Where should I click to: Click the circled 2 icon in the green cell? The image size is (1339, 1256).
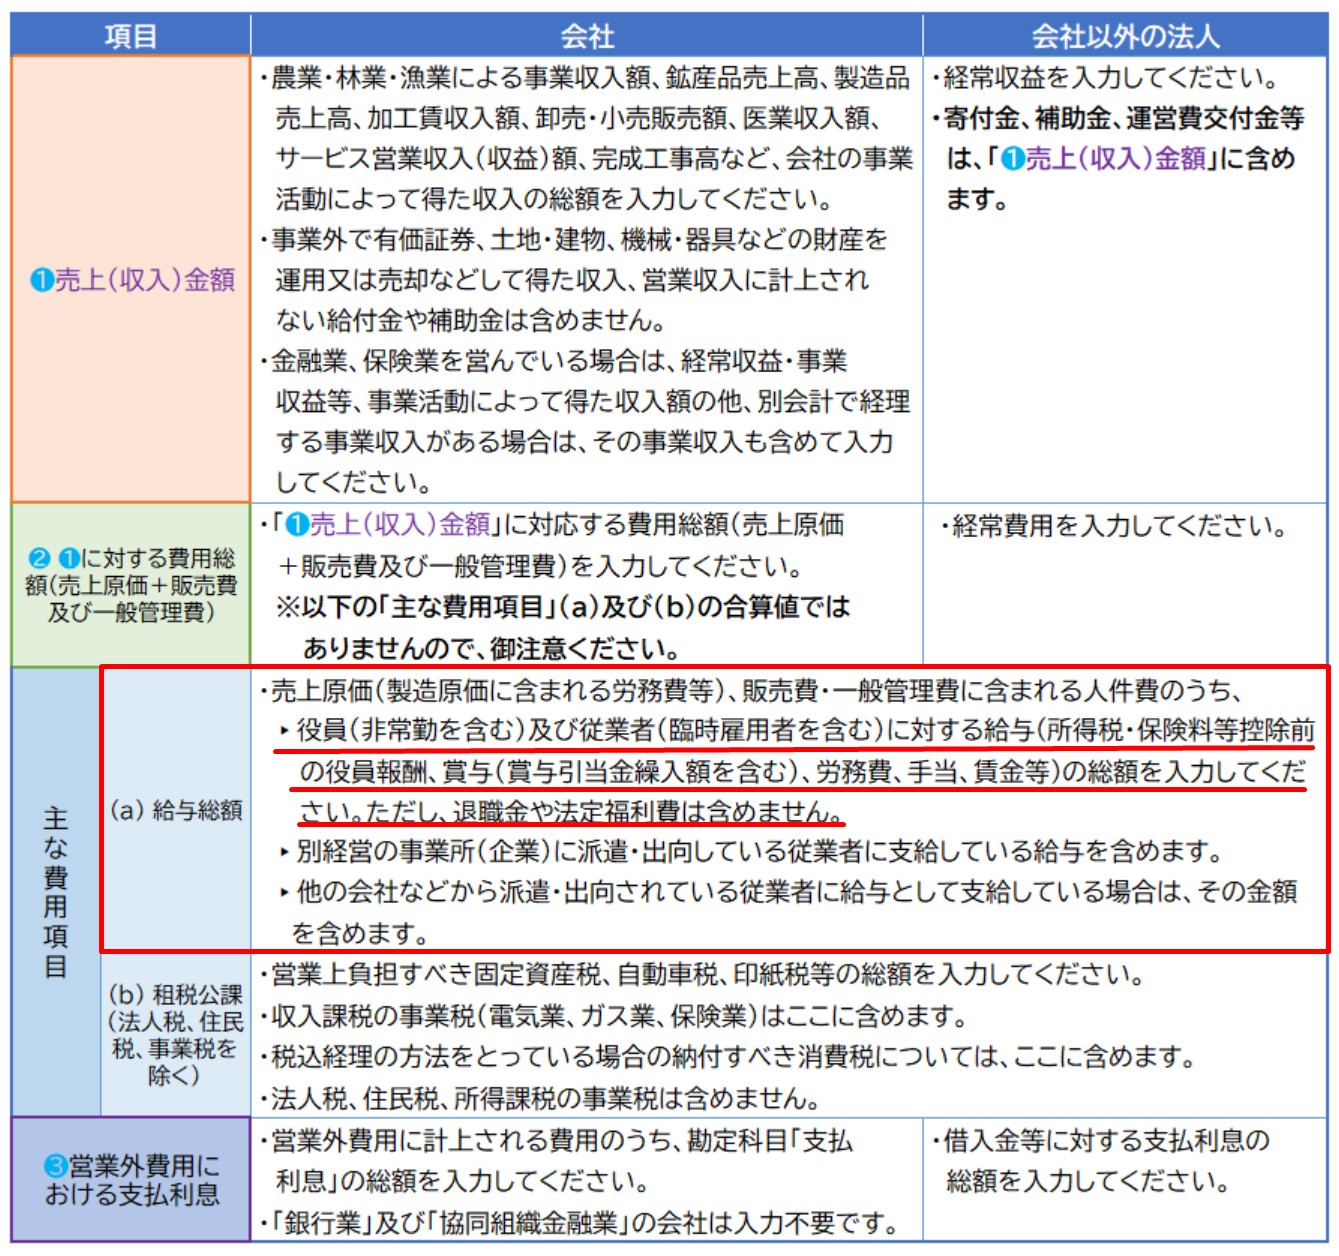(38, 558)
